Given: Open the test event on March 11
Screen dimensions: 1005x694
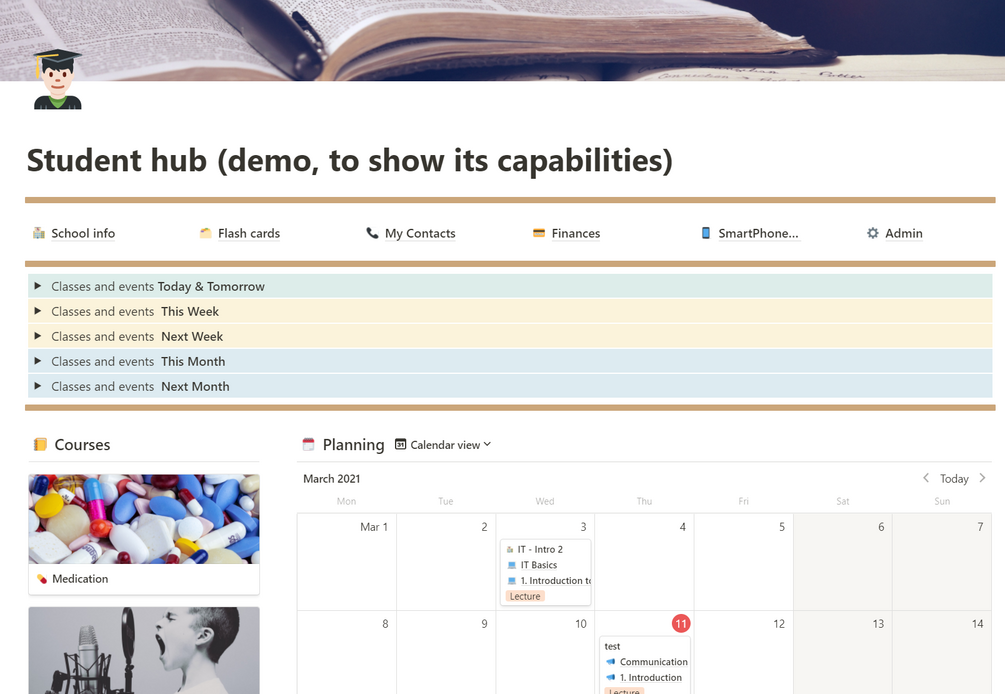Looking at the screenshot, I should (x=612, y=646).
